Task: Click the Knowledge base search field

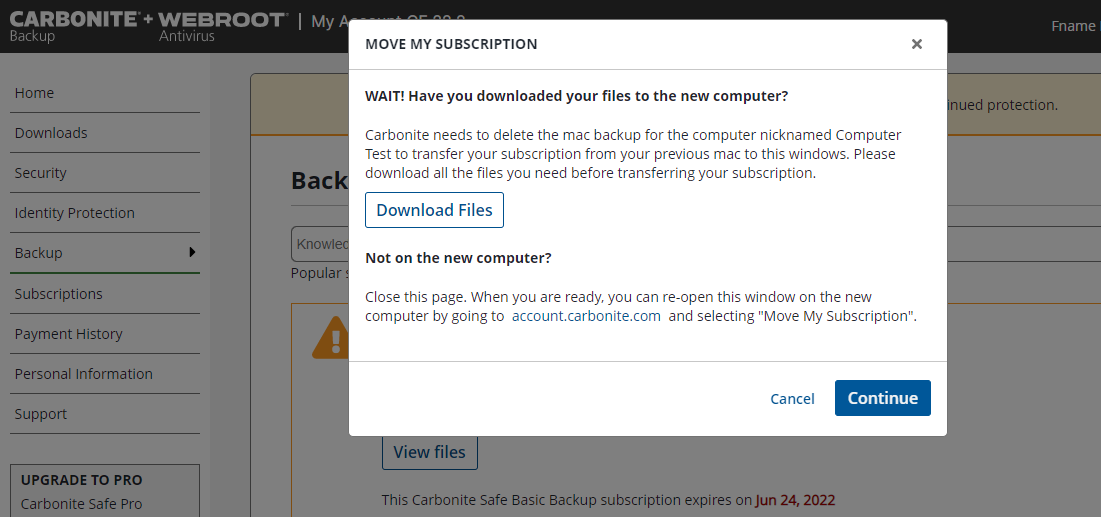Action: coord(320,244)
